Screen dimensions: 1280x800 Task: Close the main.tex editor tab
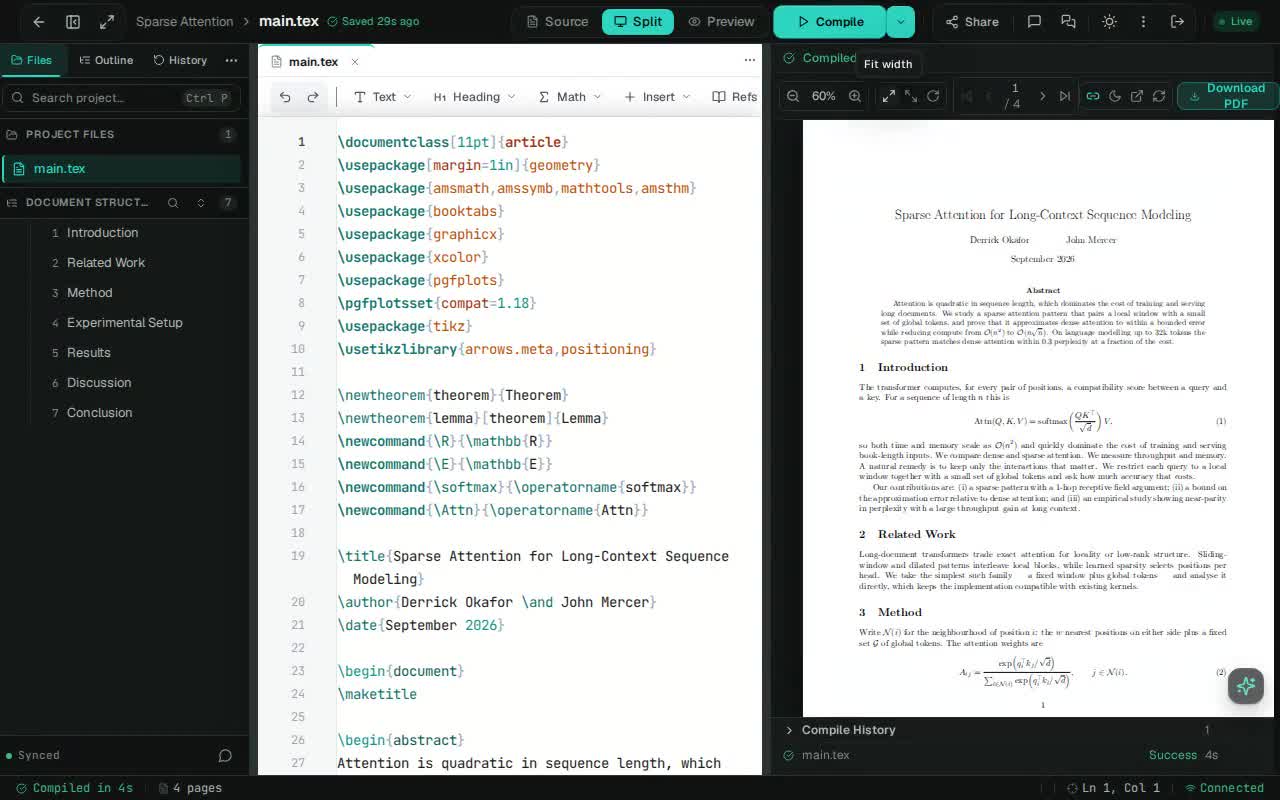pyautogui.click(x=354, y=62)
